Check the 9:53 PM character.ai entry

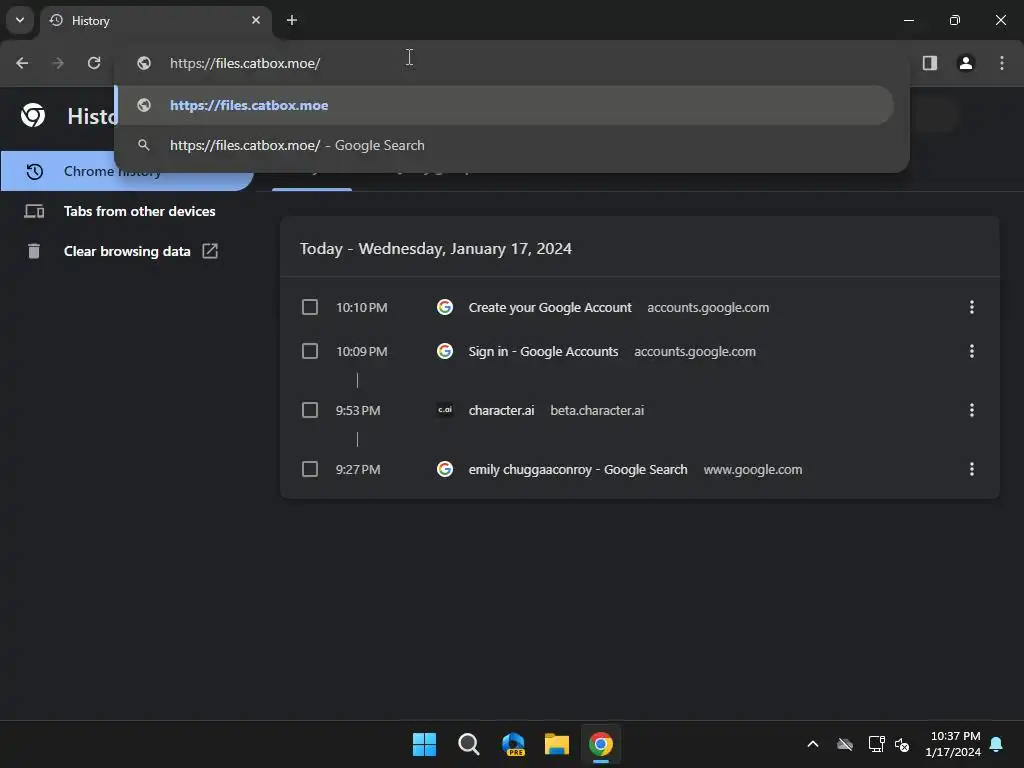310,410
